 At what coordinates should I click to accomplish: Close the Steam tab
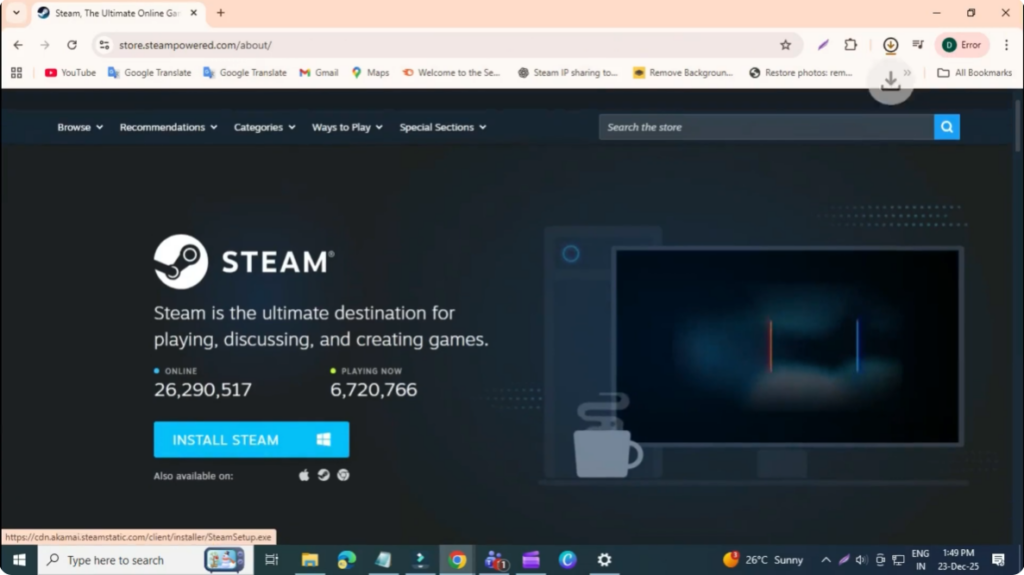pos(193,12)
